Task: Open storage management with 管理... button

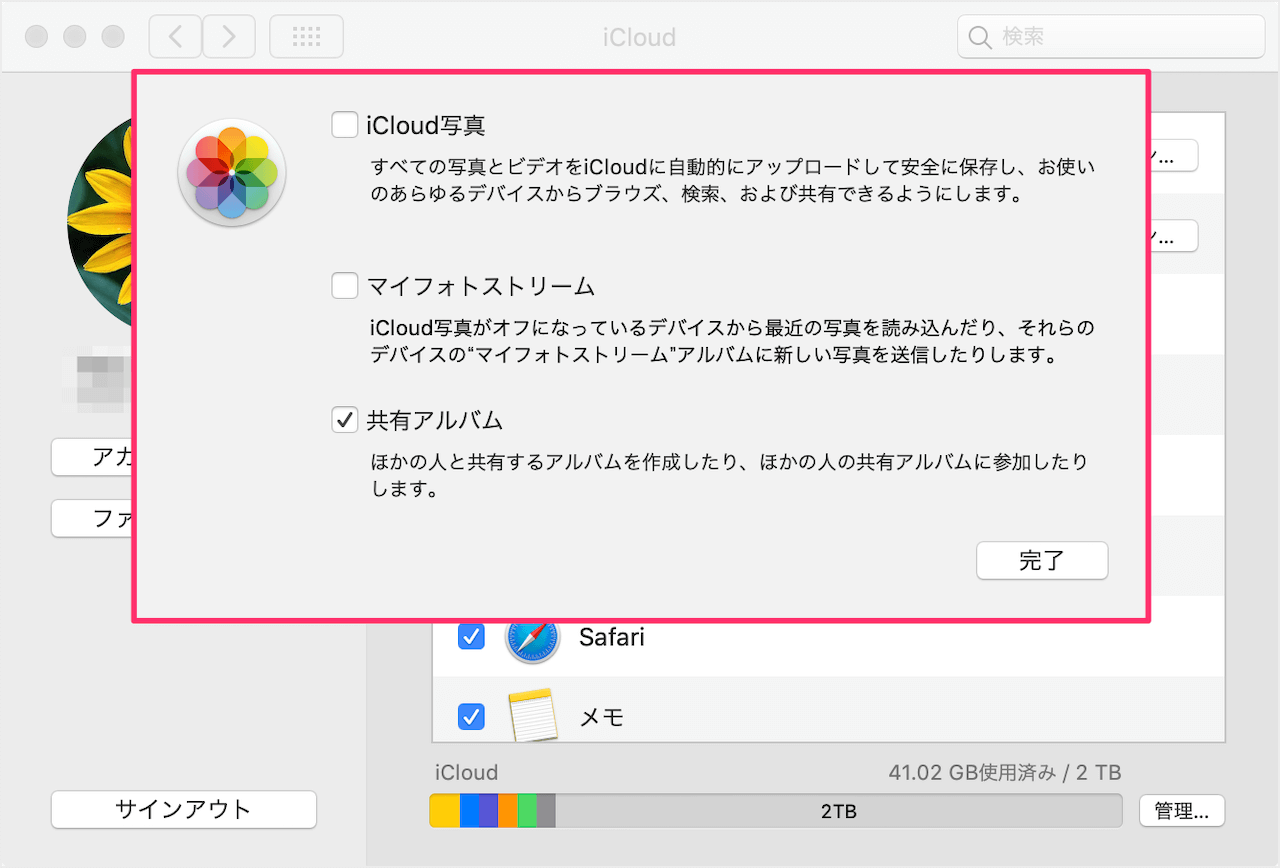Action: tap(1182, 810)
